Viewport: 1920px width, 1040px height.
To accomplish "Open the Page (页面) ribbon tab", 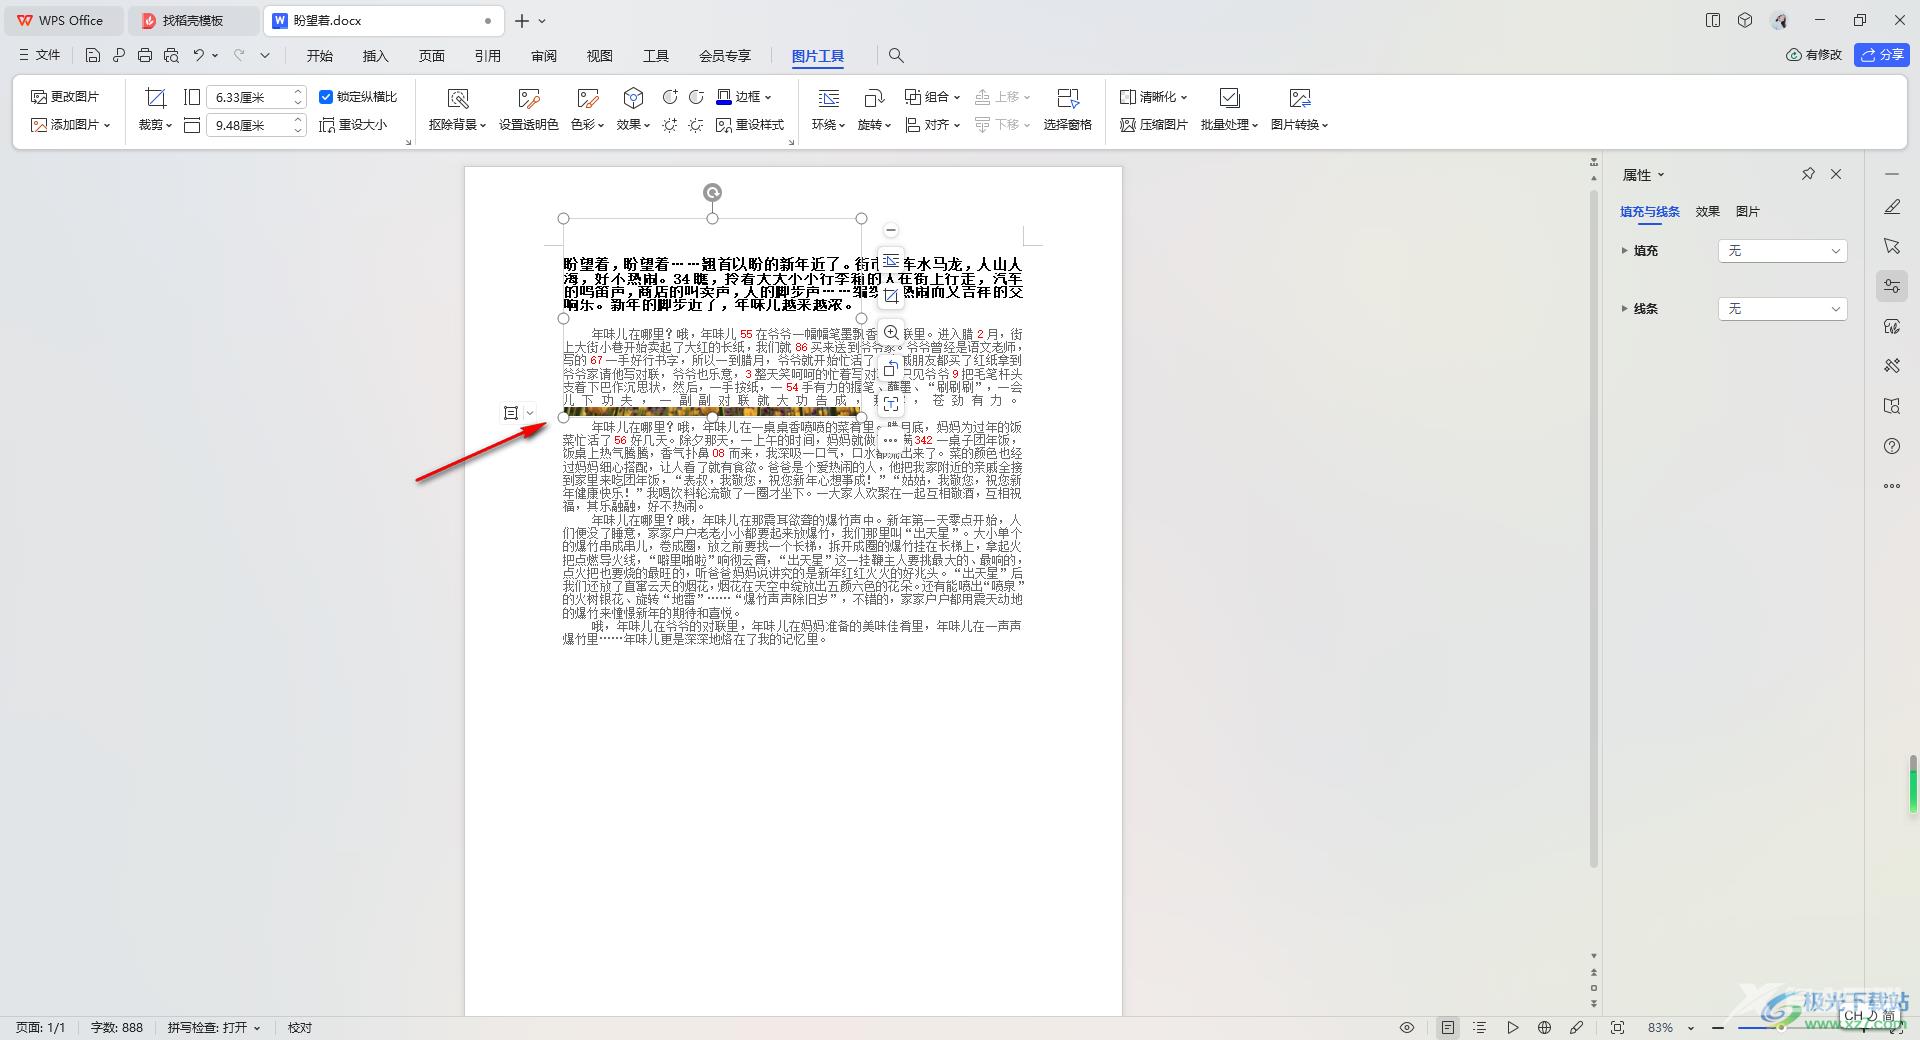I will [432, 56].
